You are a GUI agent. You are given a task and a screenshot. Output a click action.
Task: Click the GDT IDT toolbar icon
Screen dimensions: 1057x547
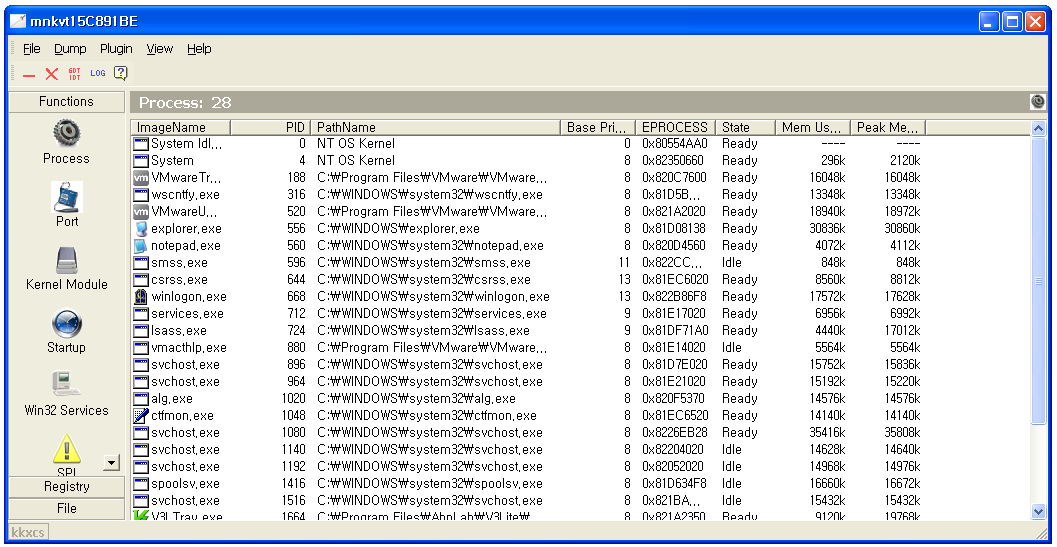click(74, 74)
